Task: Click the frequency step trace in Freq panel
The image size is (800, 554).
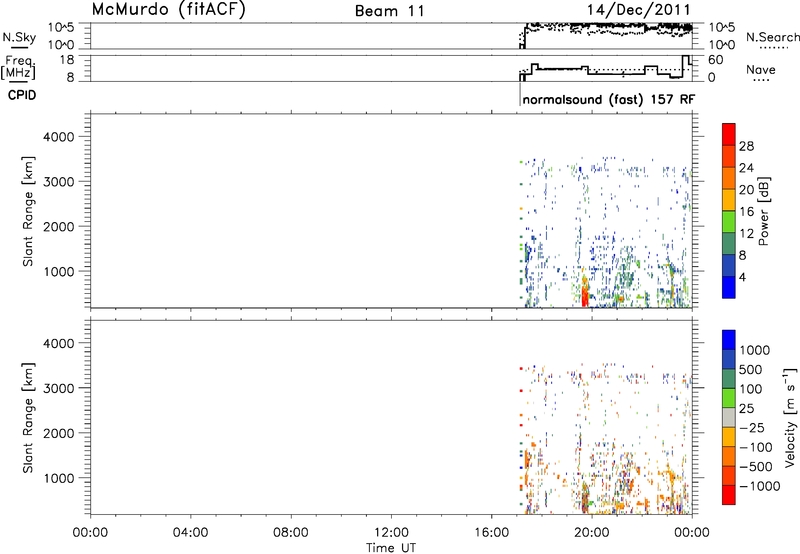Action: click(606, 68)
